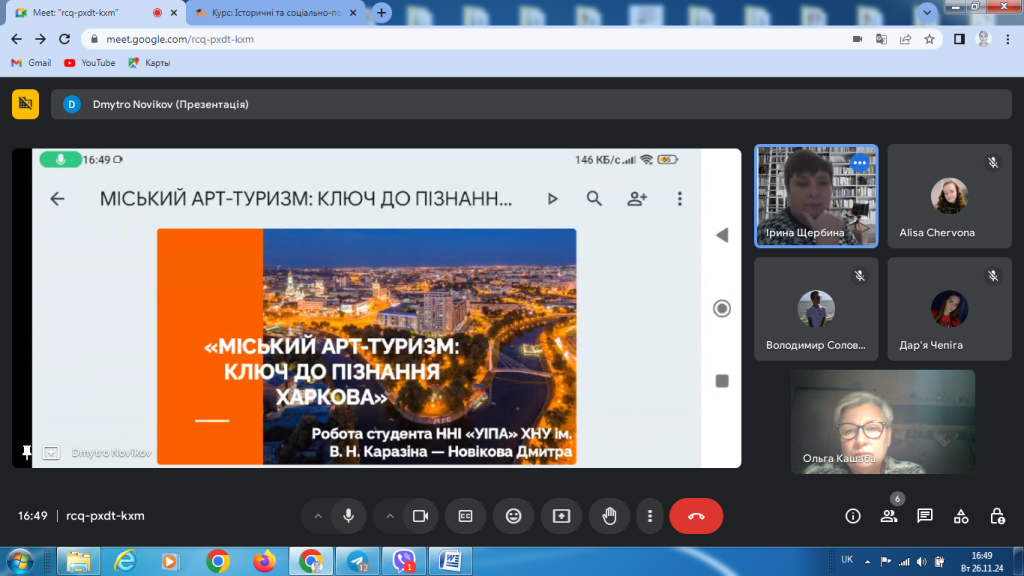Image resolution: width=1024 pixels, height=576 pixels.
Task: Toggle the camera on or off
Action: 420,516
